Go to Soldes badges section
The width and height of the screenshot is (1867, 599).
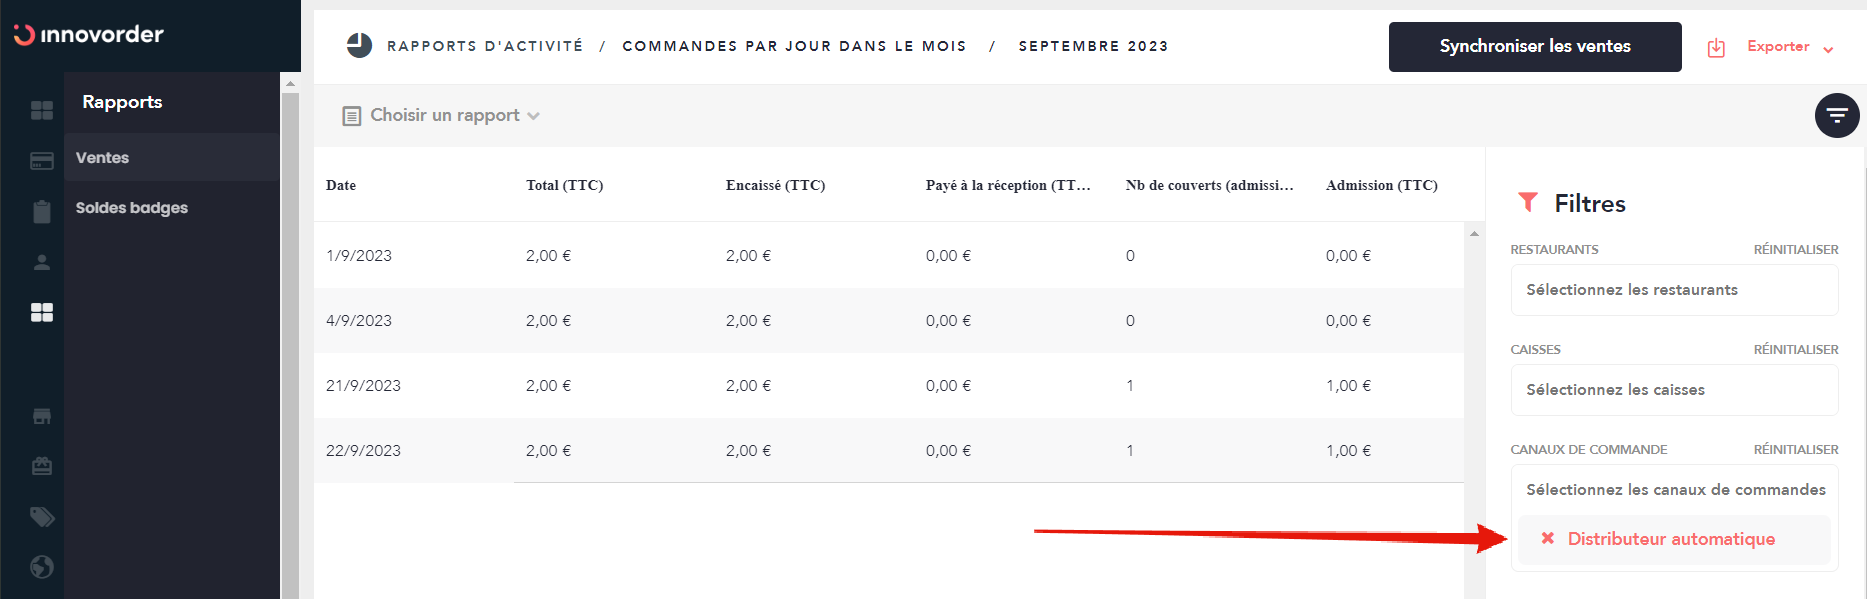point(132,208)
